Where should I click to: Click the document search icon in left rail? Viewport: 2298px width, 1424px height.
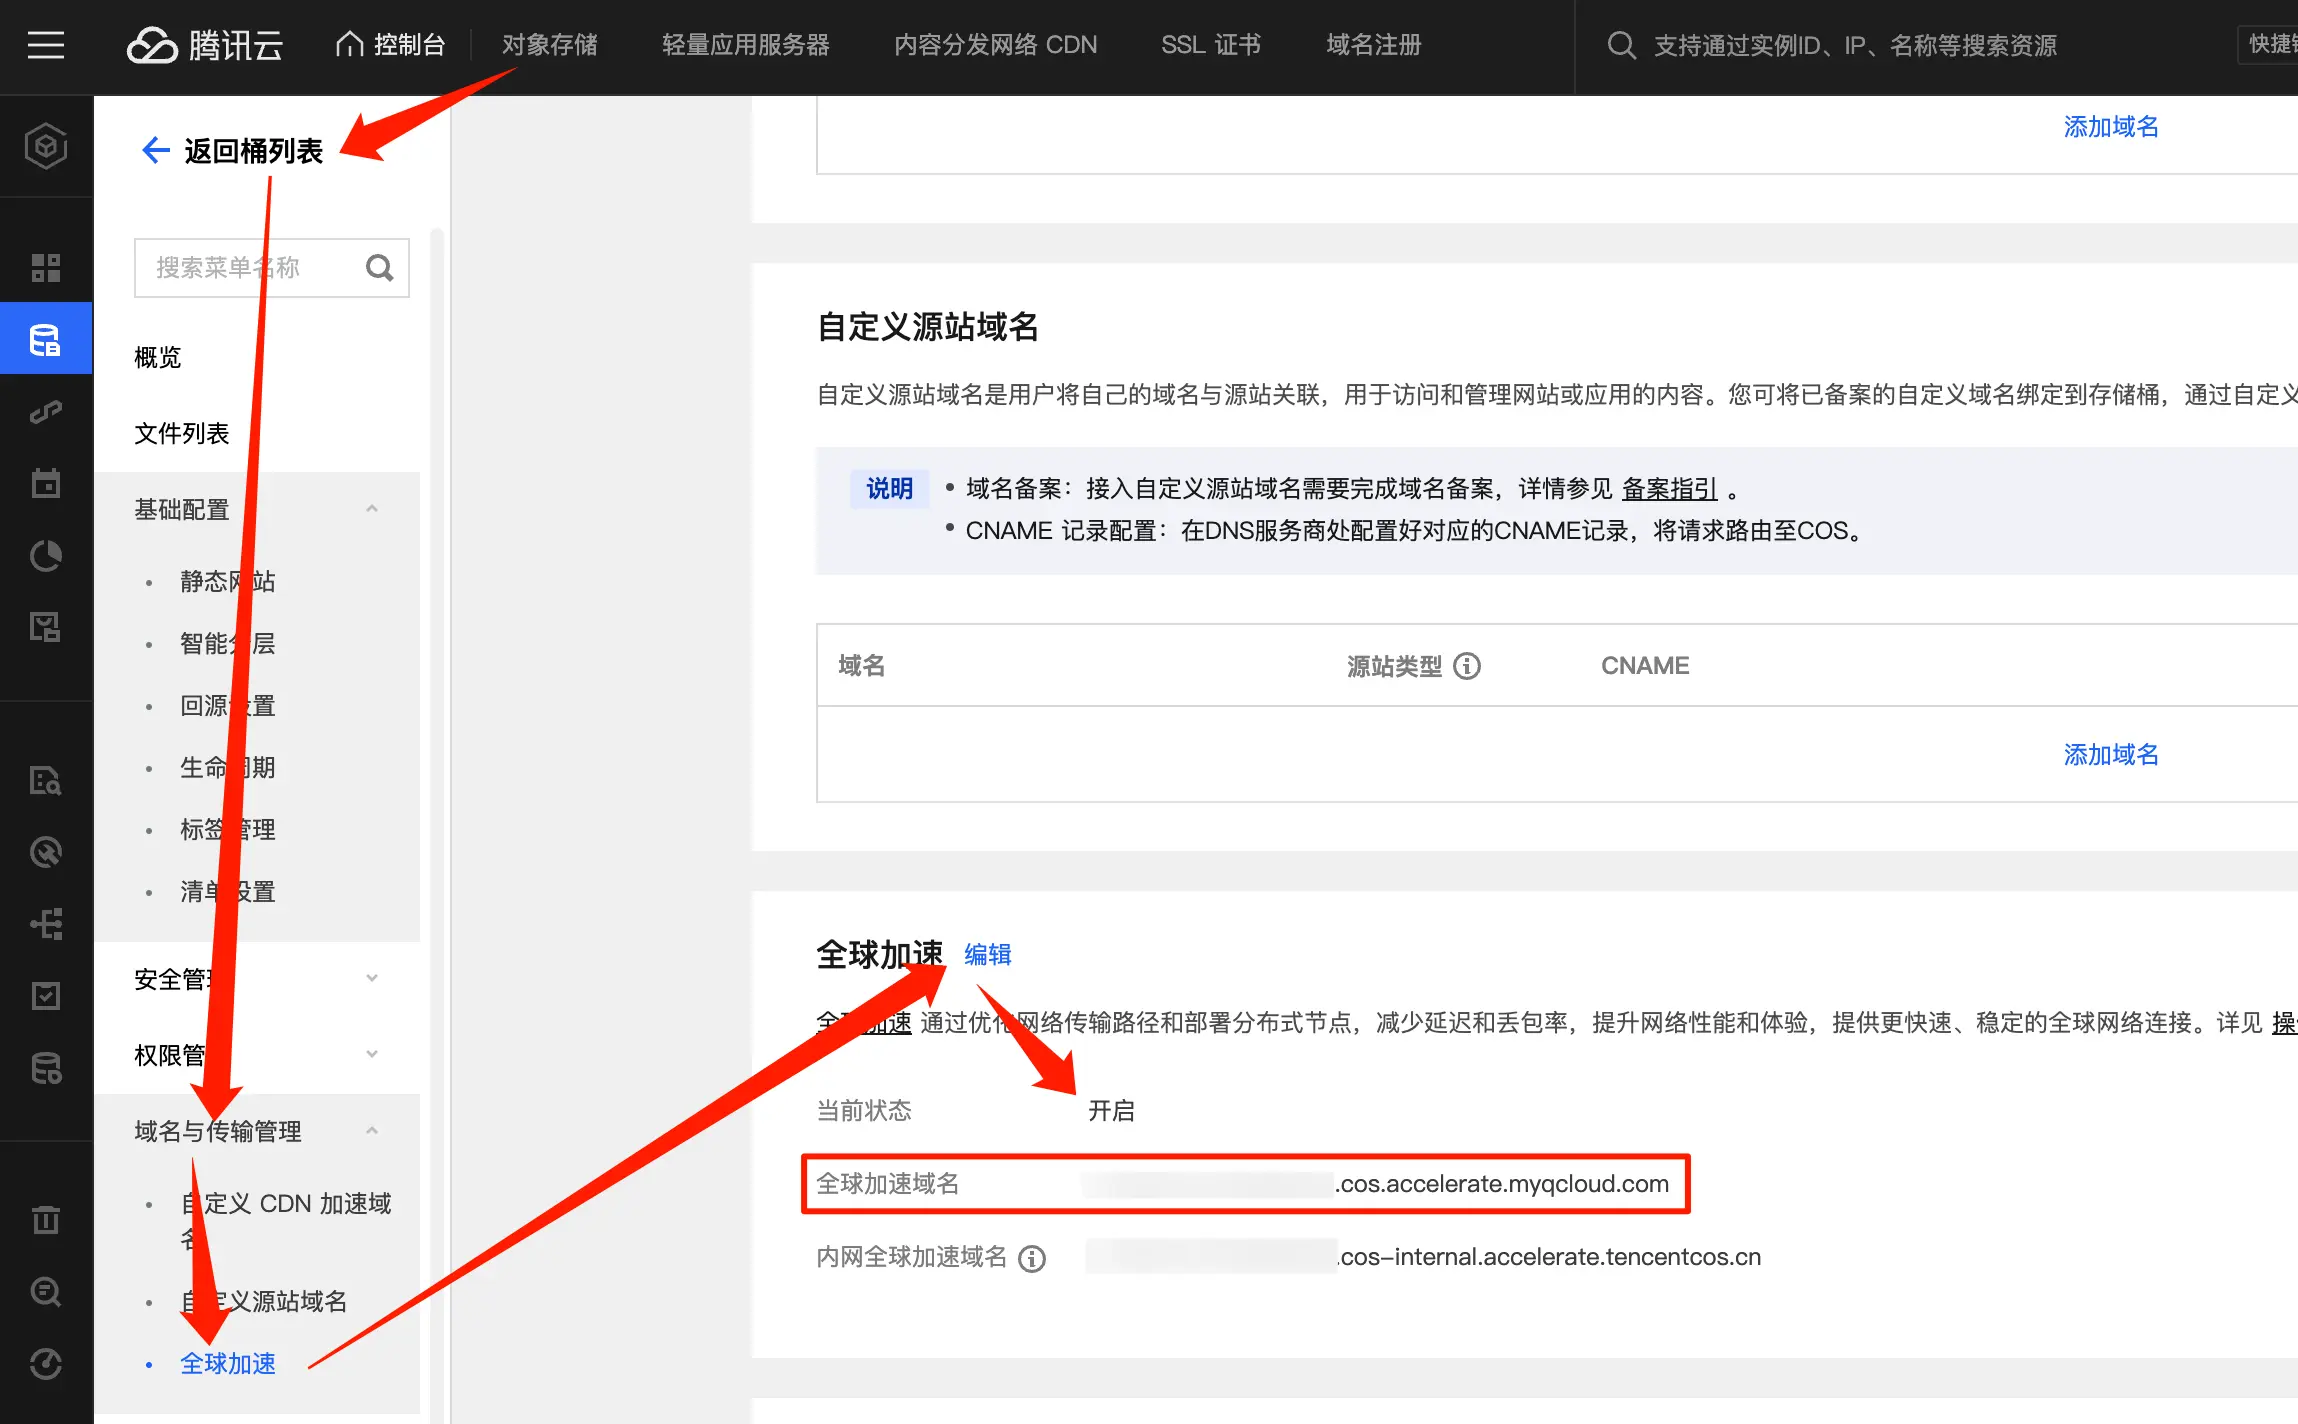[x=46, y=780]
